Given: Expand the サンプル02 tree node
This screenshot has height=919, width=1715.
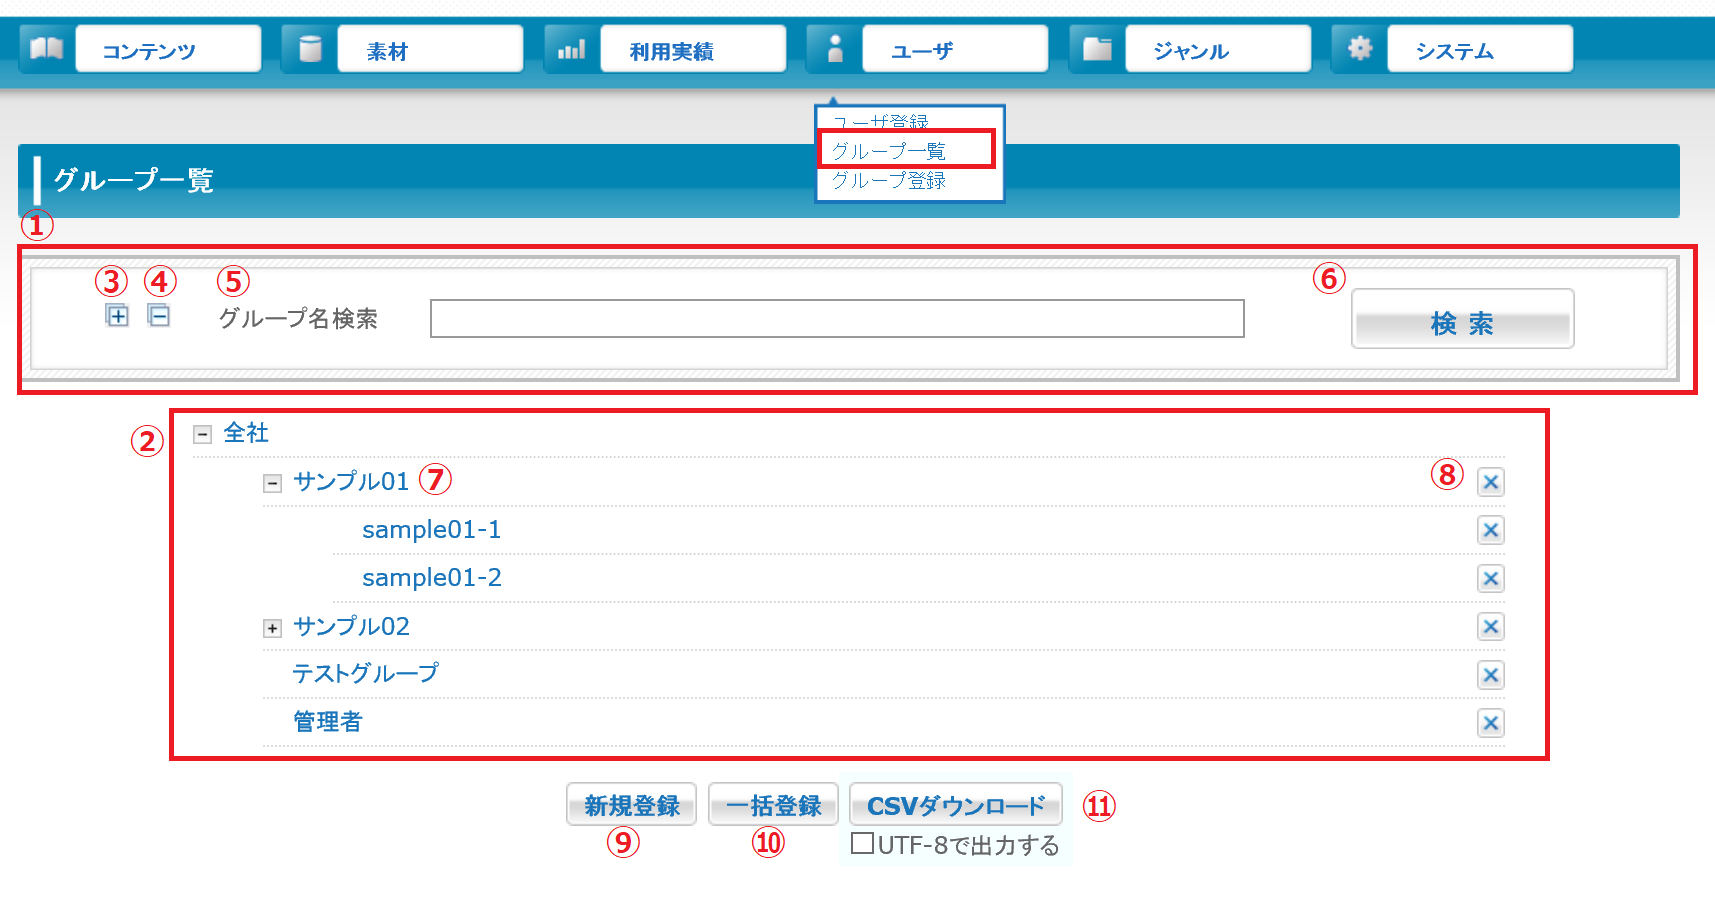Looking at the screenshot, I should (x=272, y=628).
